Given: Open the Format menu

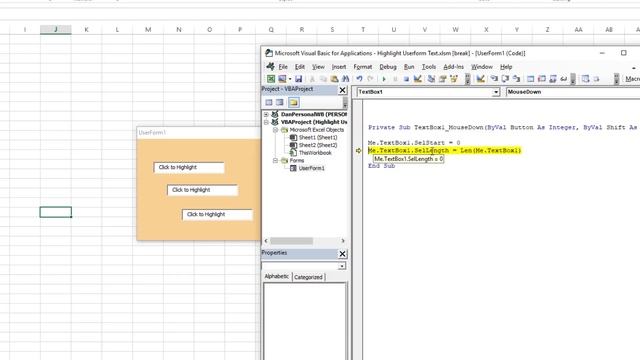Looking at the screenshot, I should click(362, 67).
